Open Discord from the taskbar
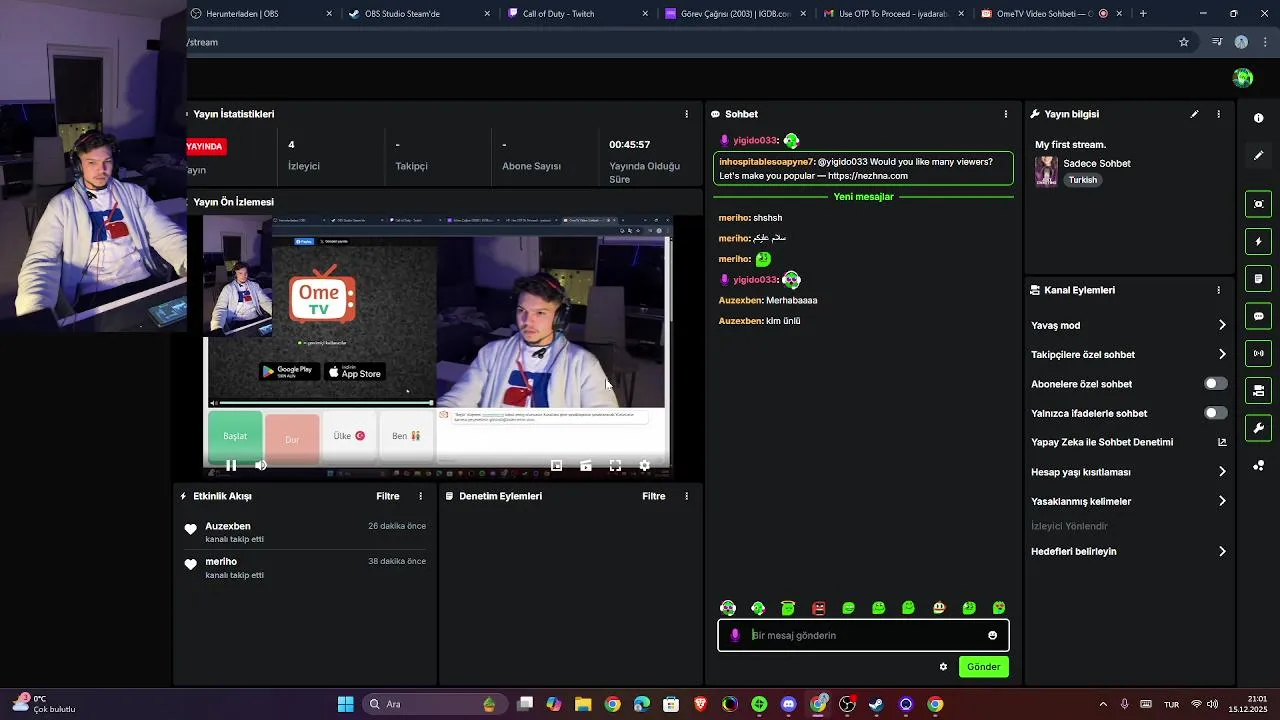1280x720 pixels. [x=788, y=704]
